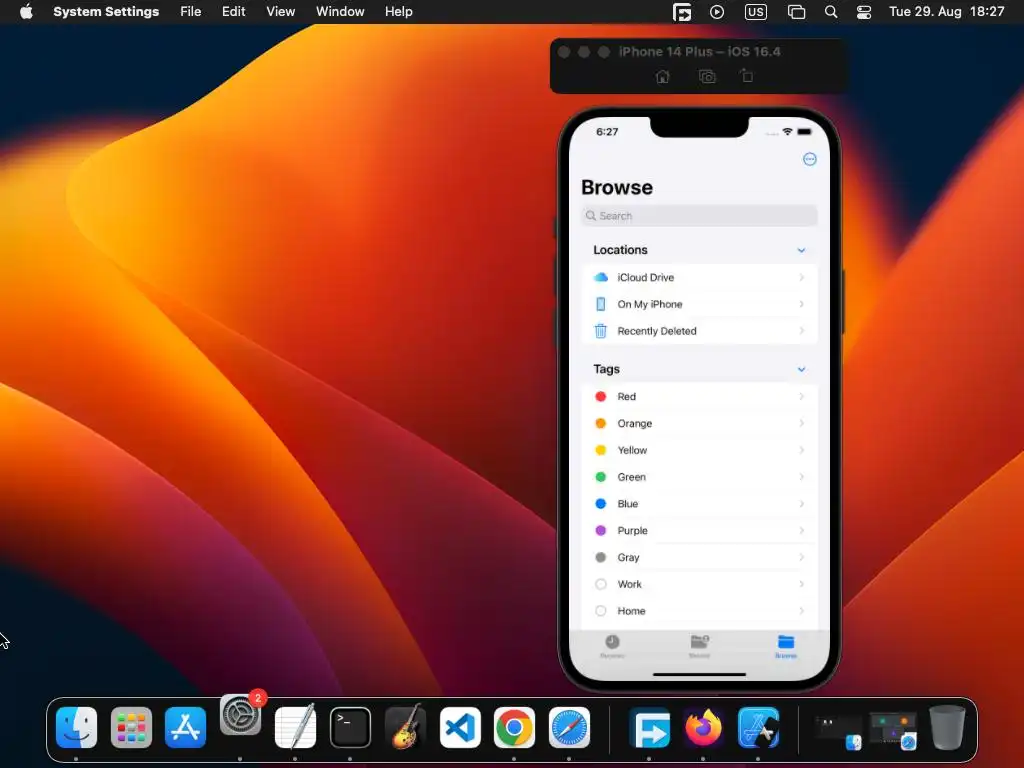Open the Edit menu

tap(233, 12)
